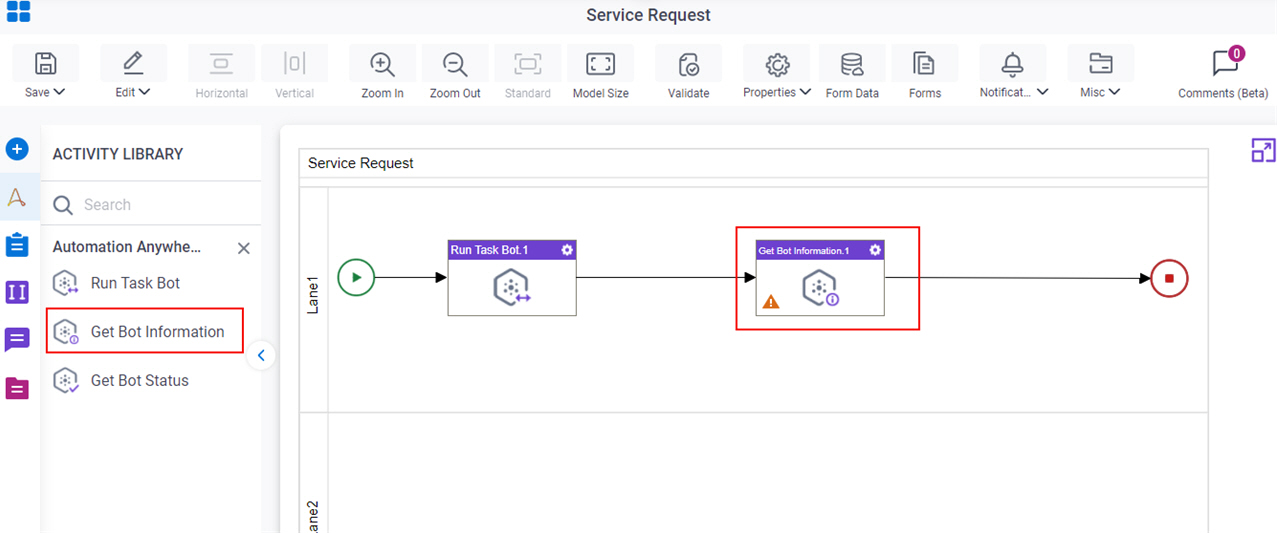Viewport: 1277px width, 533px height.
Task: Open Form Data database icon
Action: (852, 64)
